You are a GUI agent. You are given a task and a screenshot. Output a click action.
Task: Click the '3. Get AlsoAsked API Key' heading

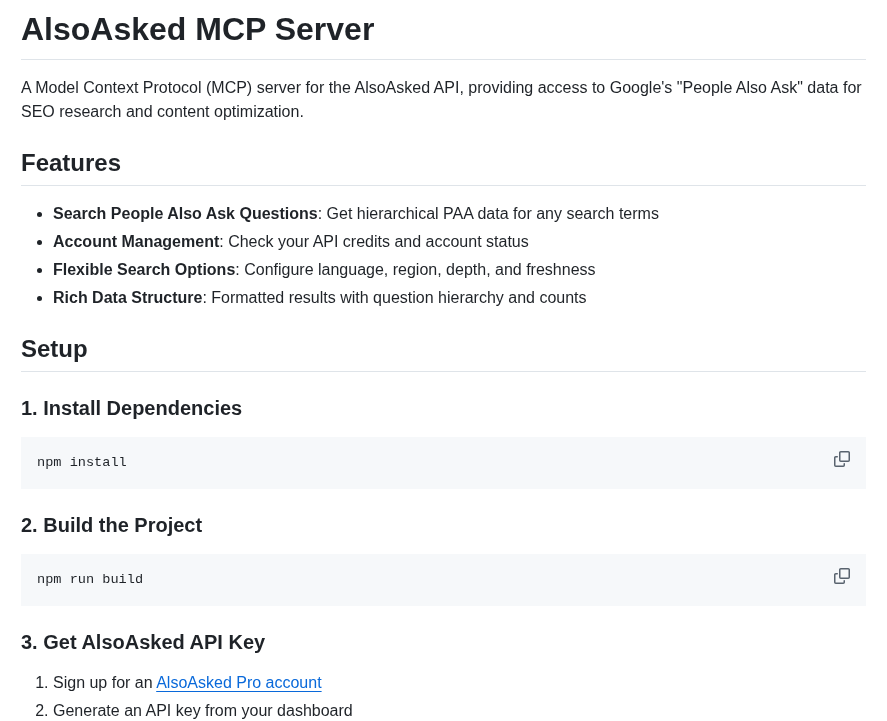pos(143,642)
